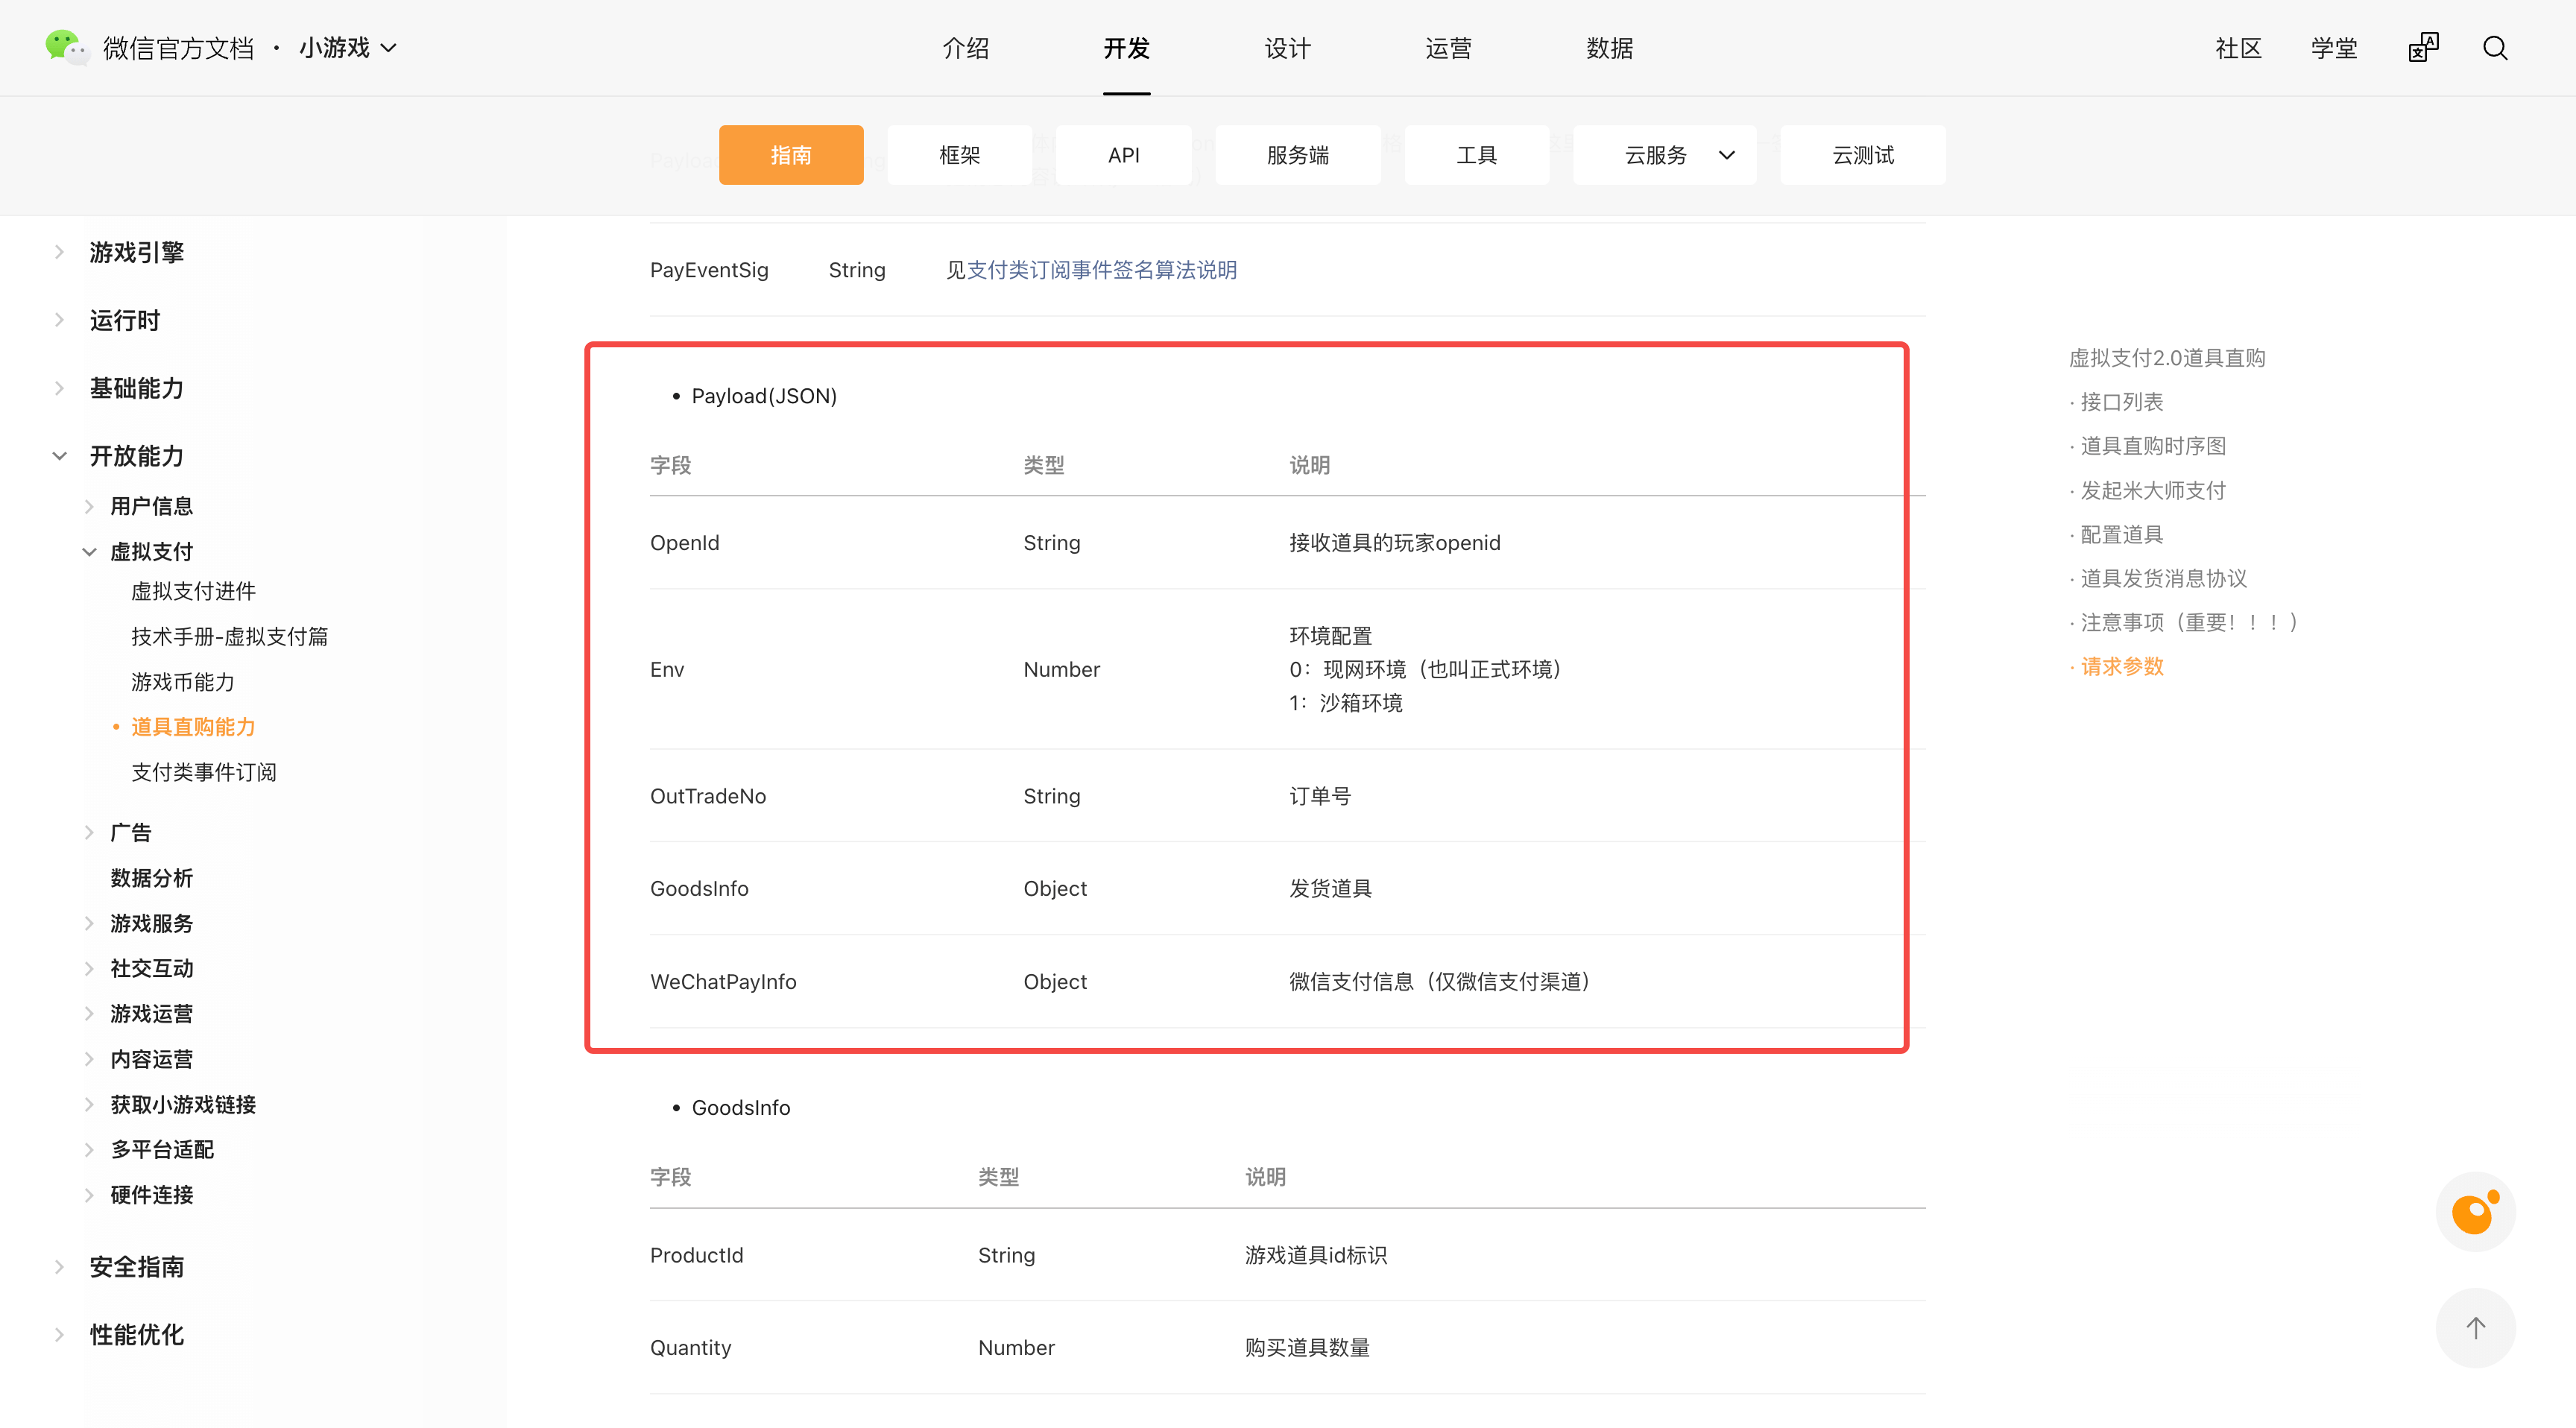Screen dimensions: 2576x1428
Task: Open the search magnifier icon
Action: click(x=2495, y=48)
